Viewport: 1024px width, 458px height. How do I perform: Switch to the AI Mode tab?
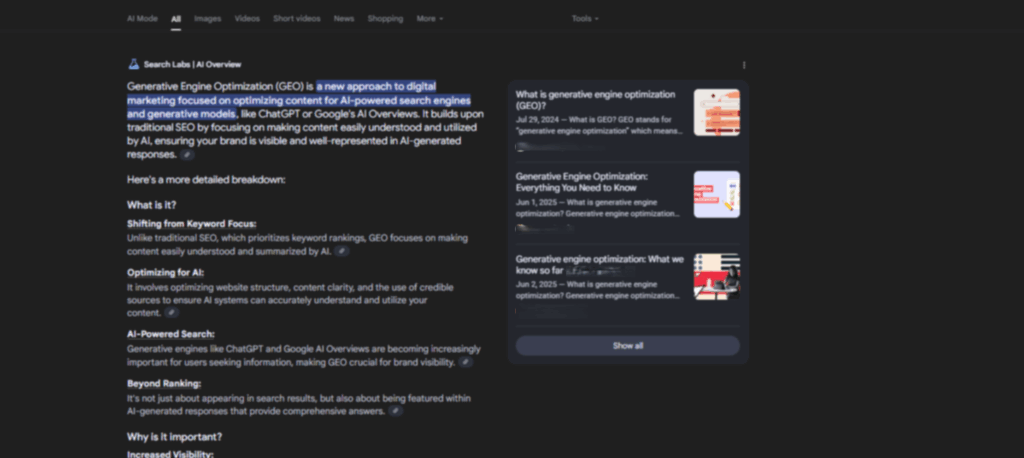pyautogui.click(x=142, y=18)
